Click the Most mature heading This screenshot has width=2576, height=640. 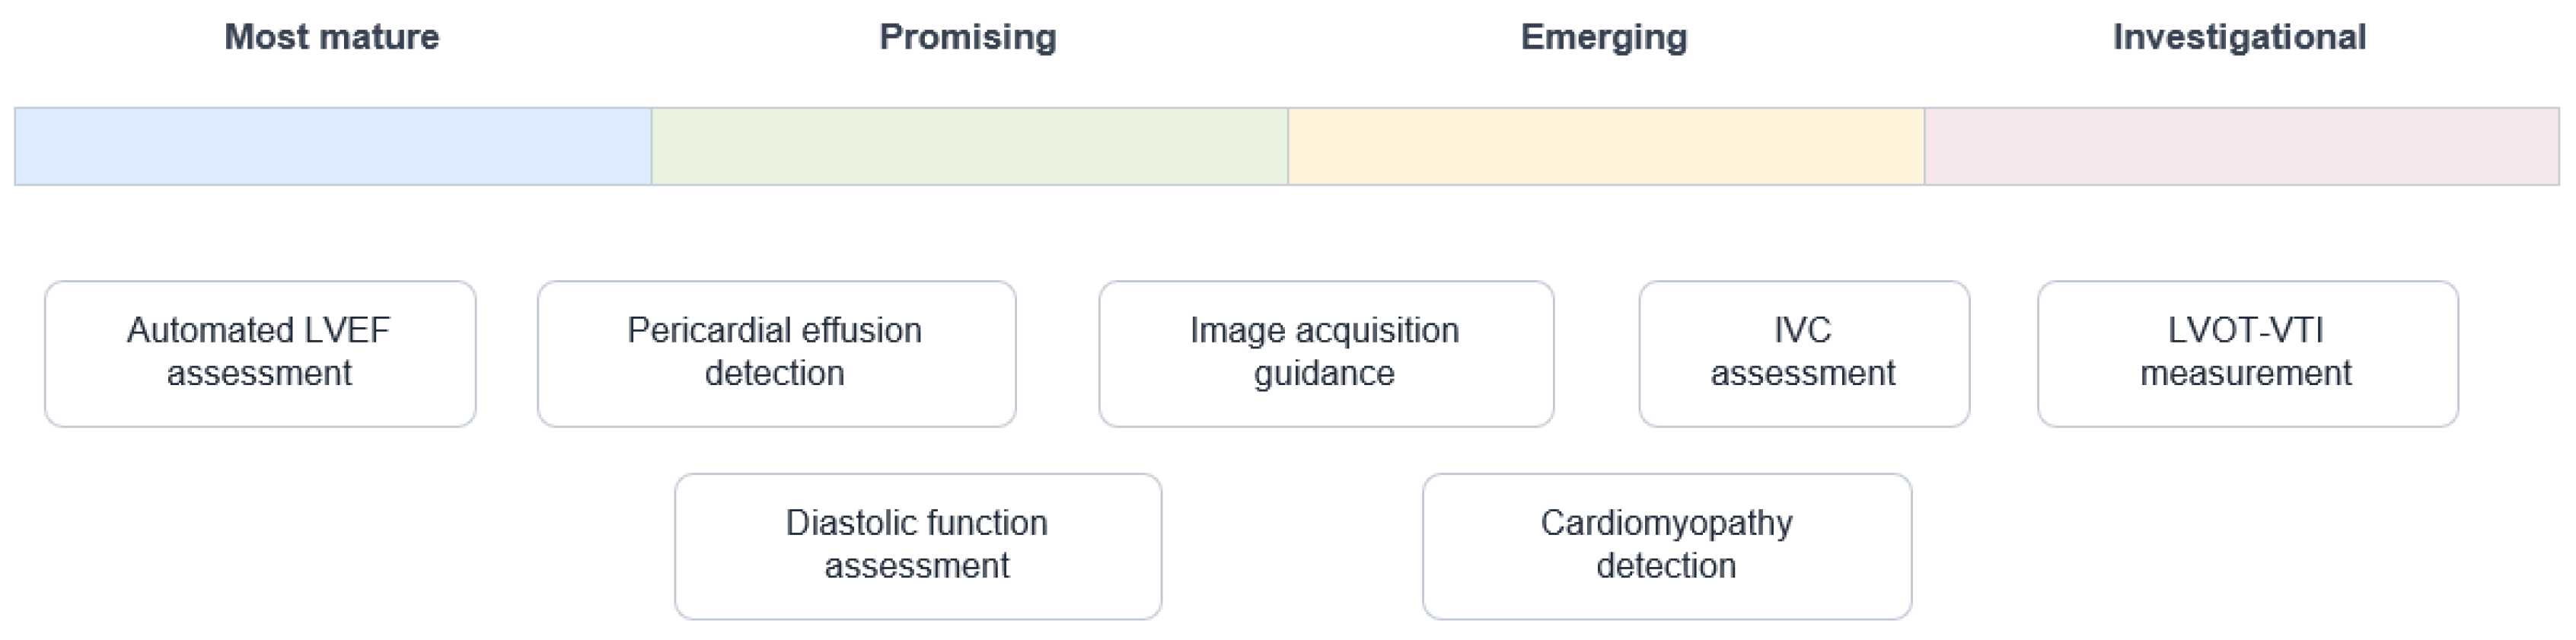pos(332,37)
